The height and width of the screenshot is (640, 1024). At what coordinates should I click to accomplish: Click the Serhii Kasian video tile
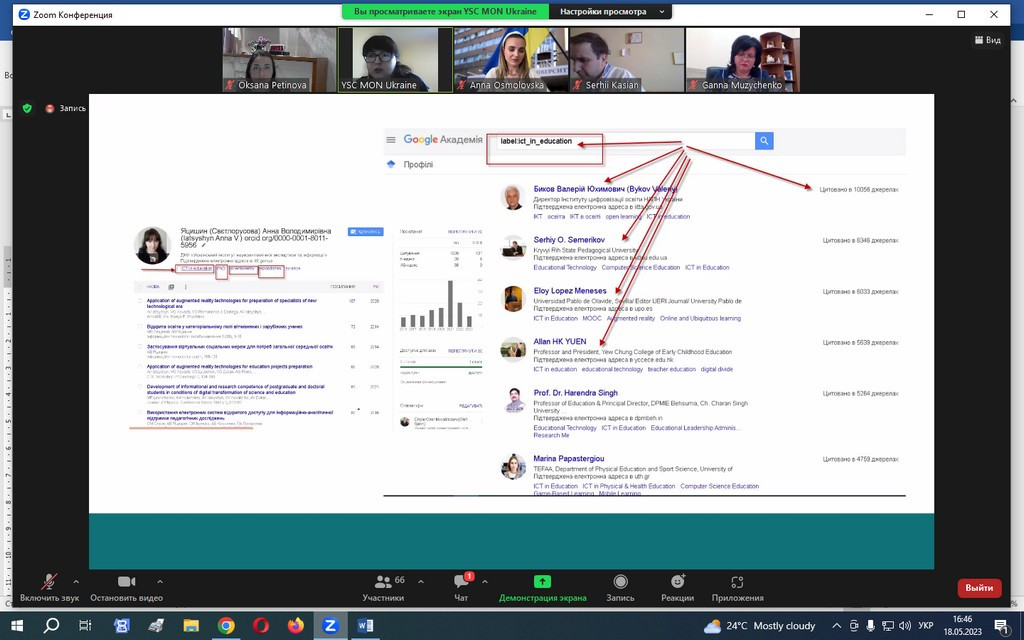click(627, 60)
